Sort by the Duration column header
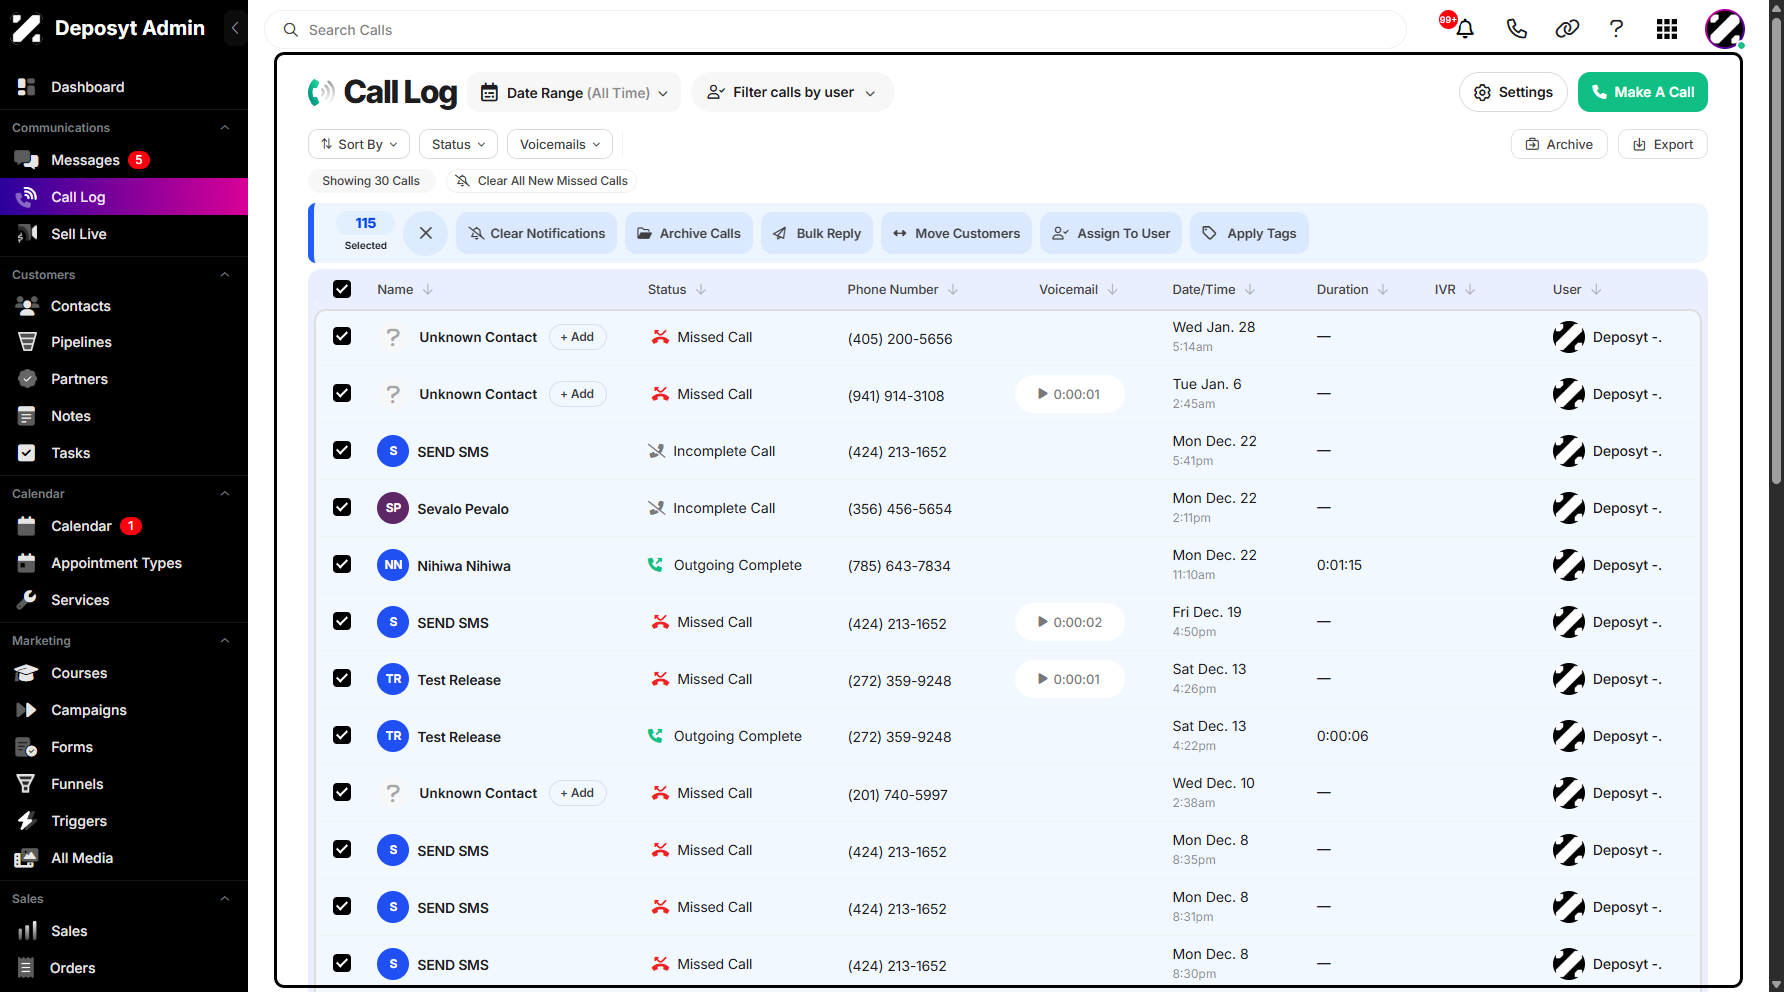 click(1352, 289)
